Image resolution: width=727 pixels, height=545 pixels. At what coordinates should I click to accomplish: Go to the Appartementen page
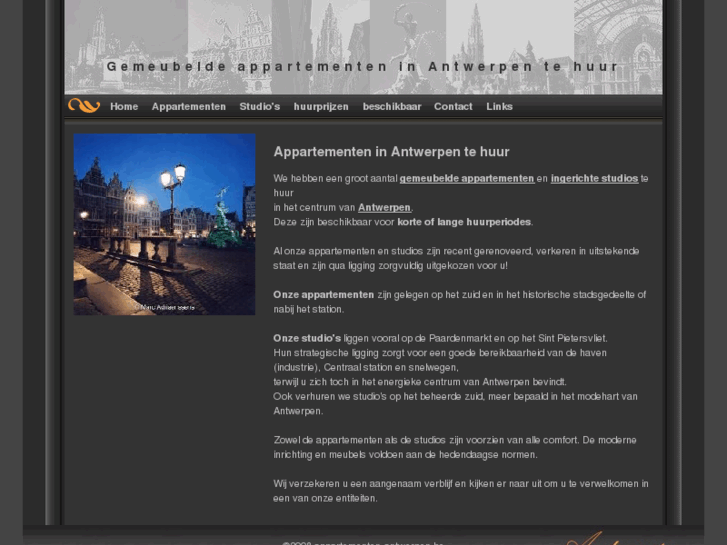(189, 107)
